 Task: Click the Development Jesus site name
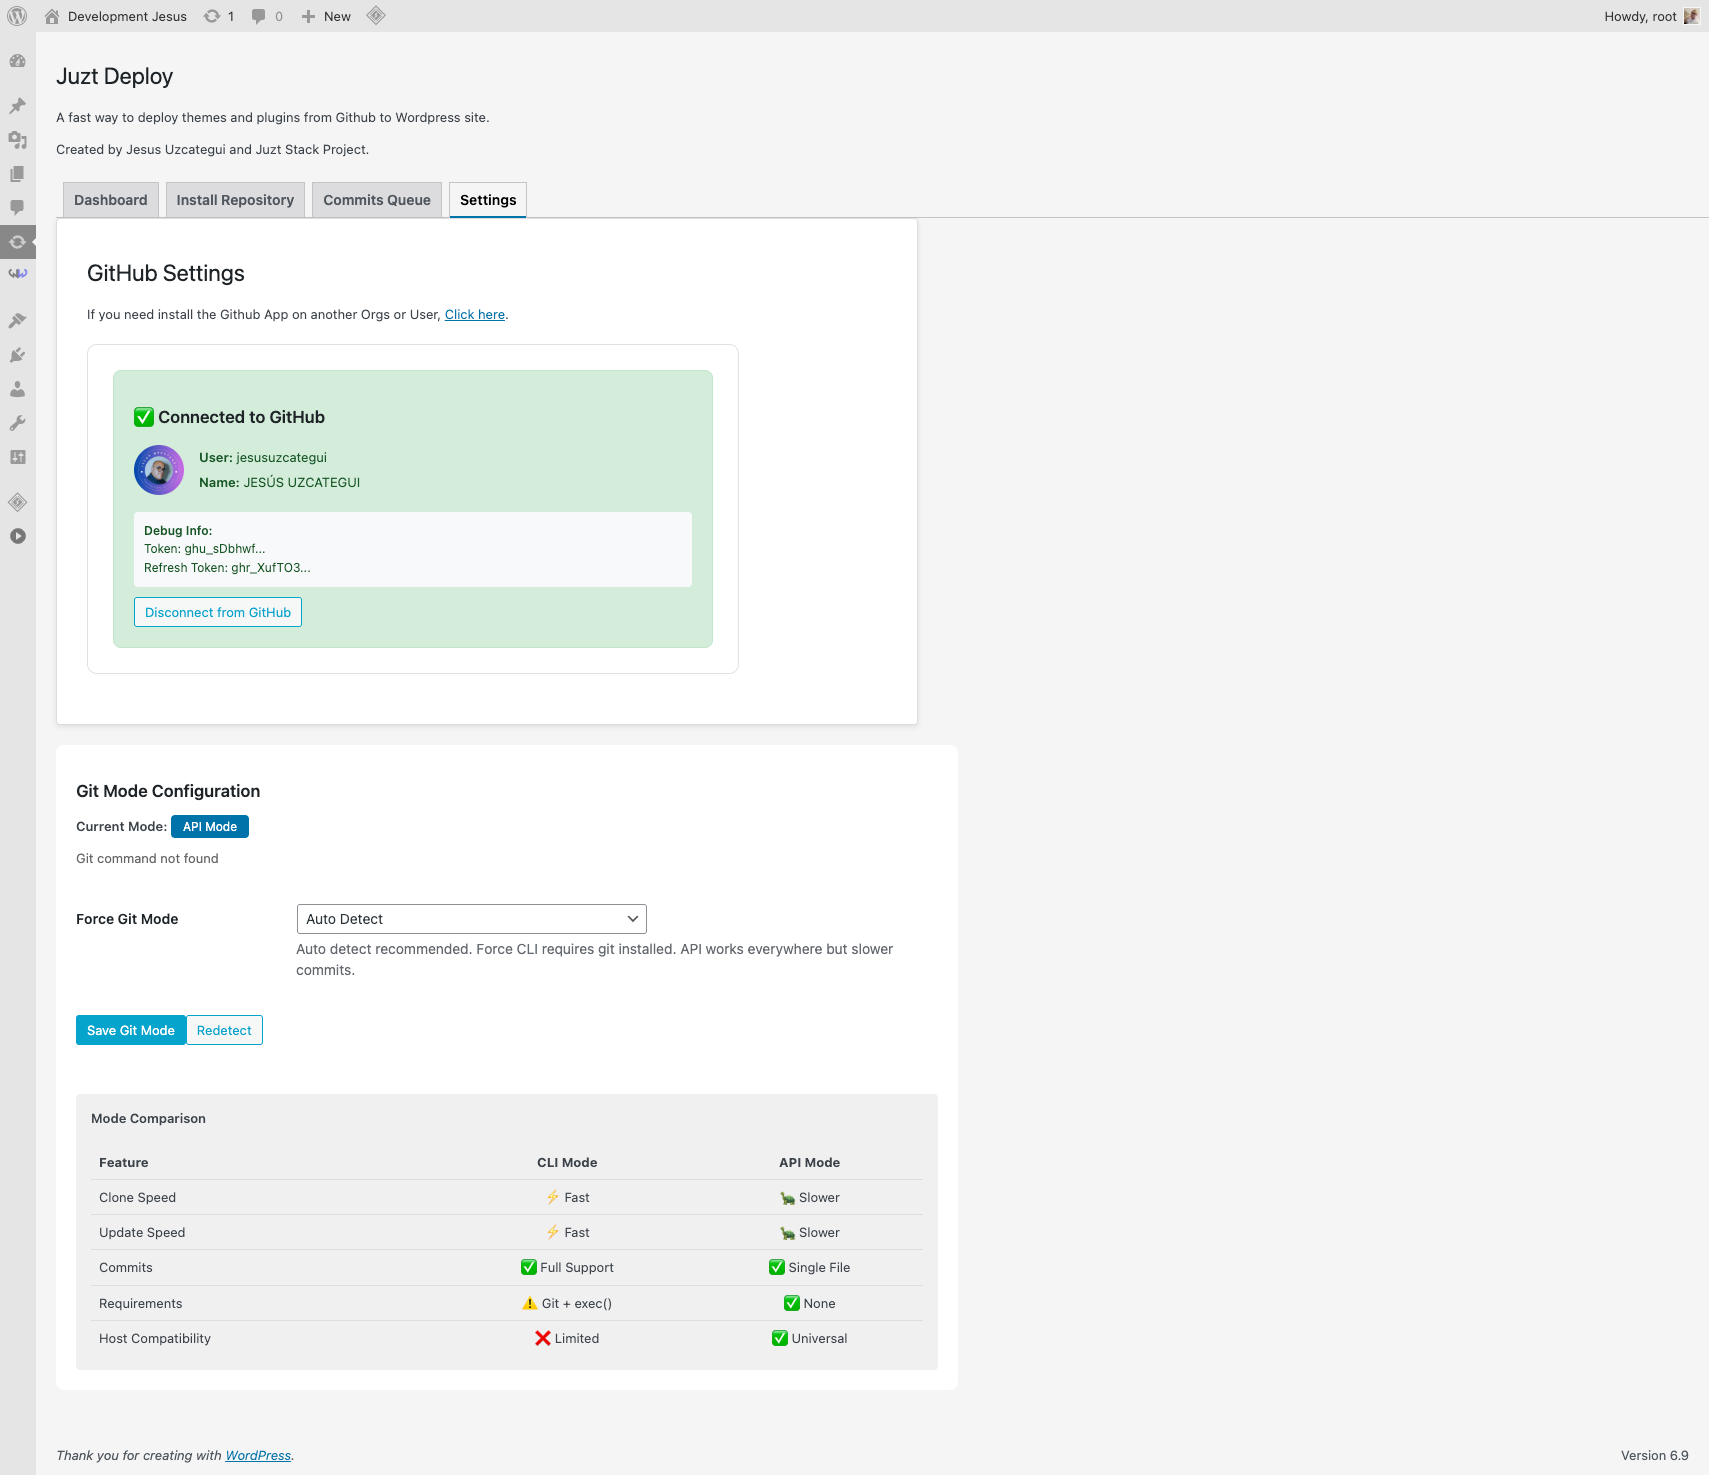127,16
